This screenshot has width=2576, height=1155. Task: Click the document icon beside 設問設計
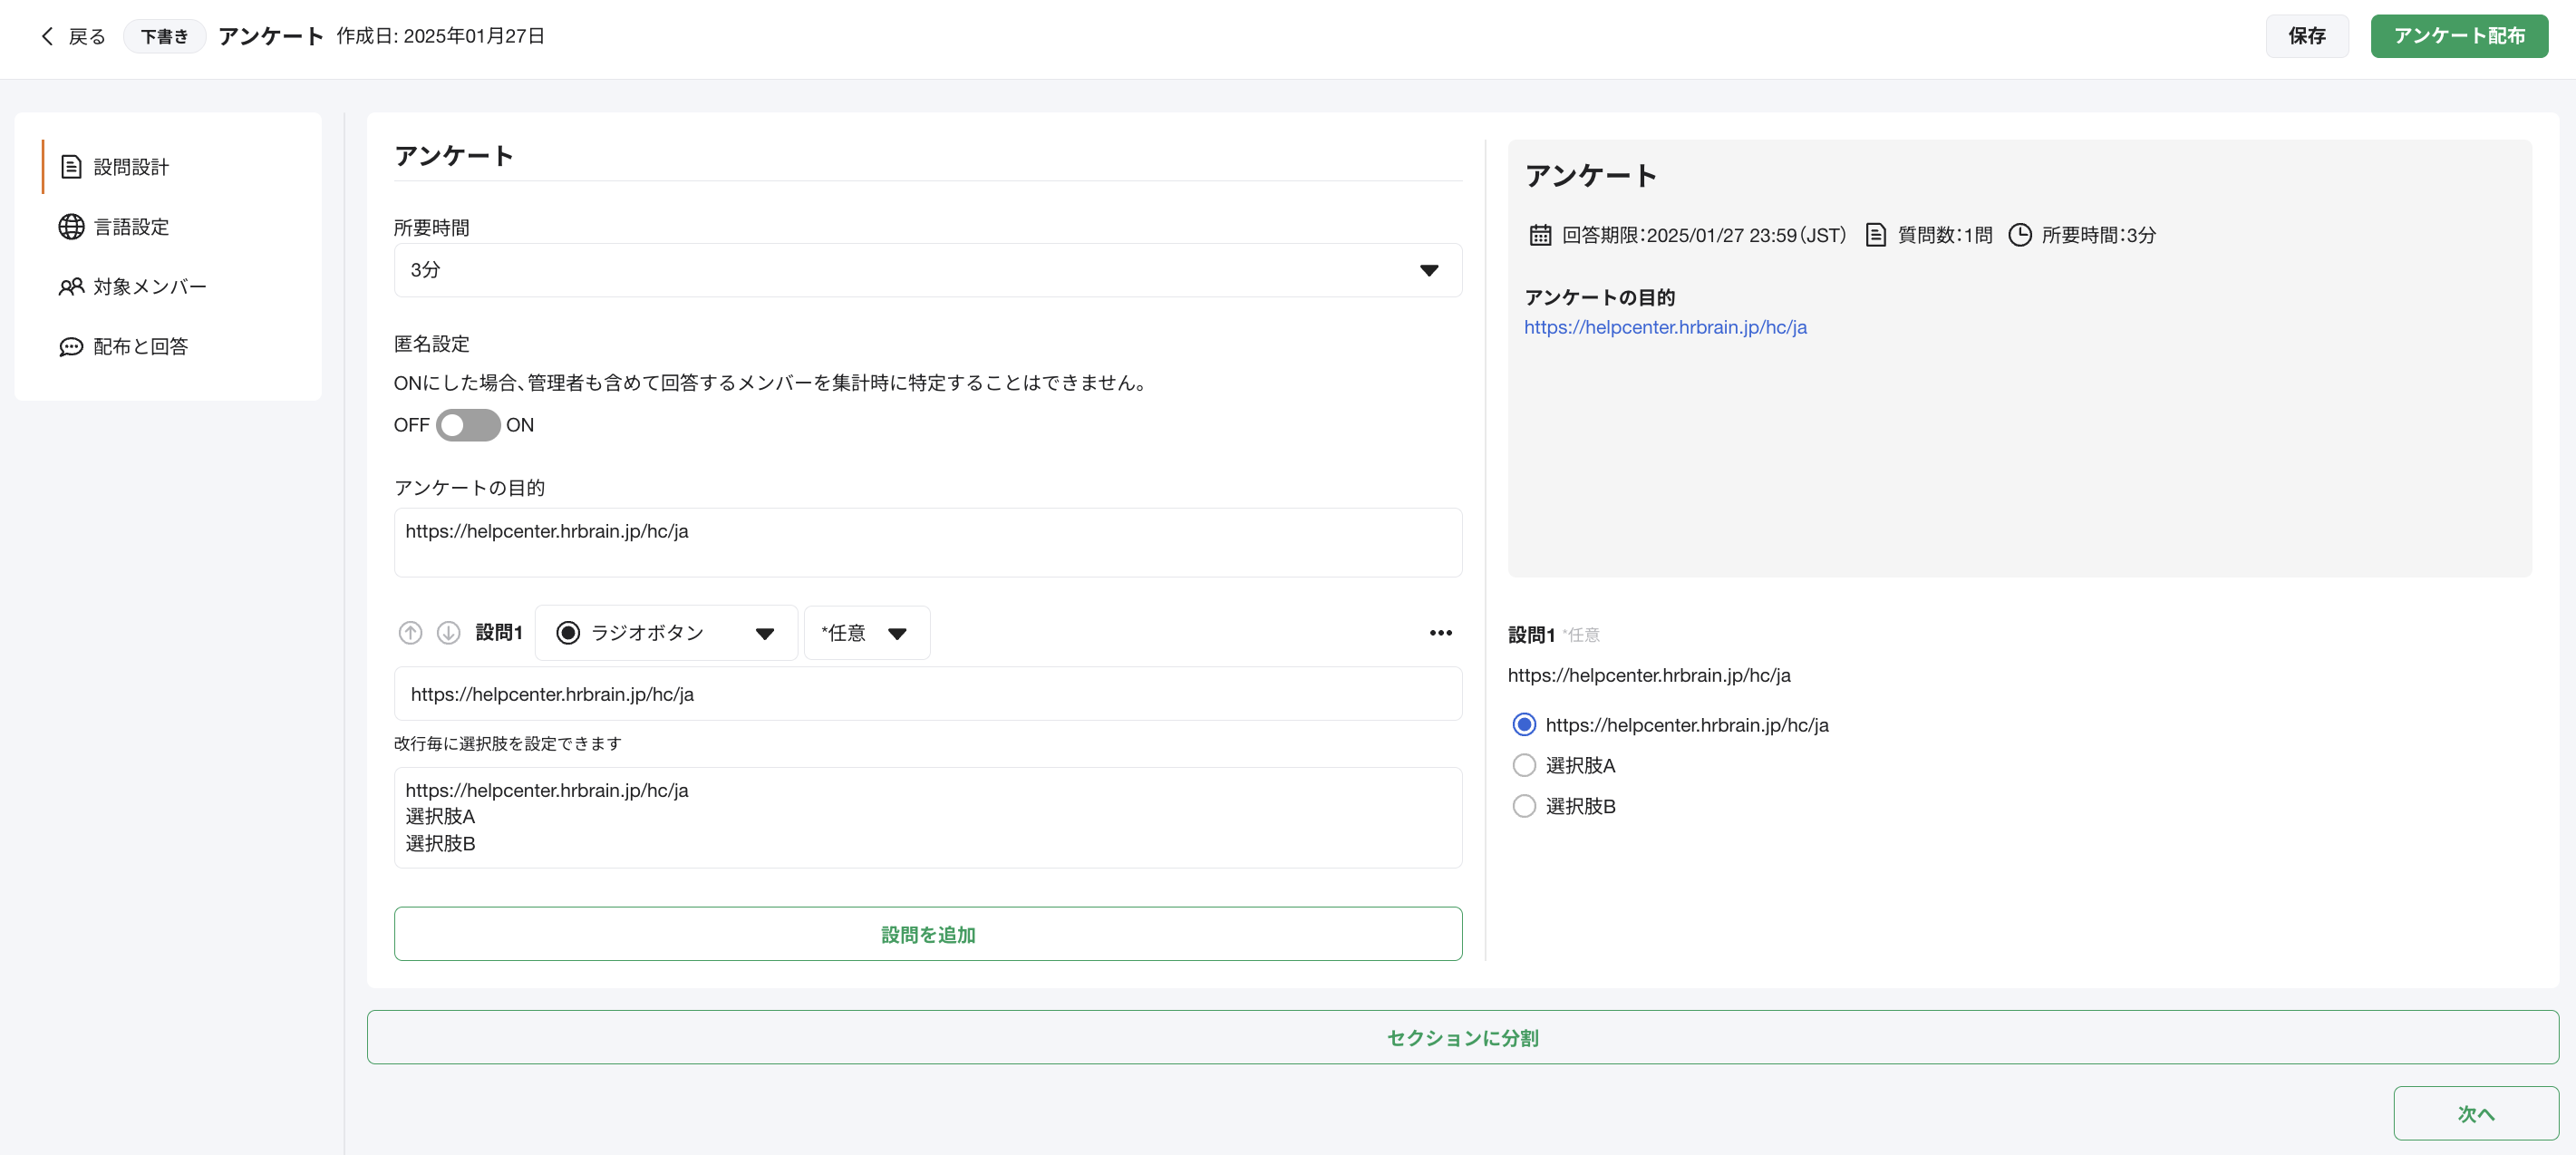(71, 167)
